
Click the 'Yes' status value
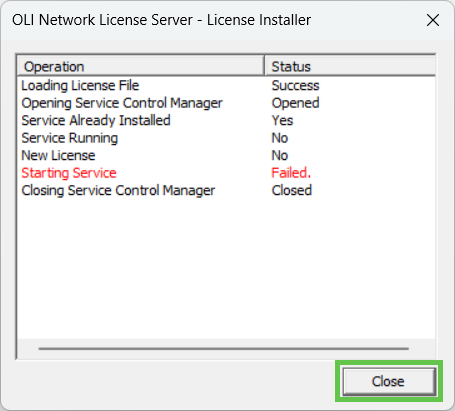click(x=282, y=121)
